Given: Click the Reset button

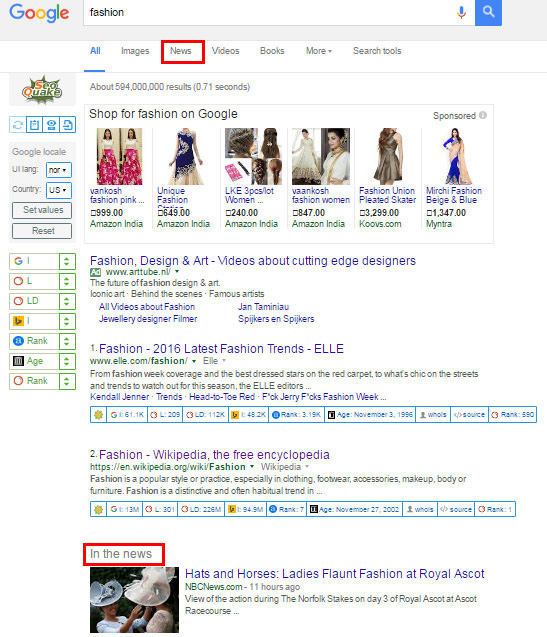Looking at the screenshot, I should pos(42,231).
